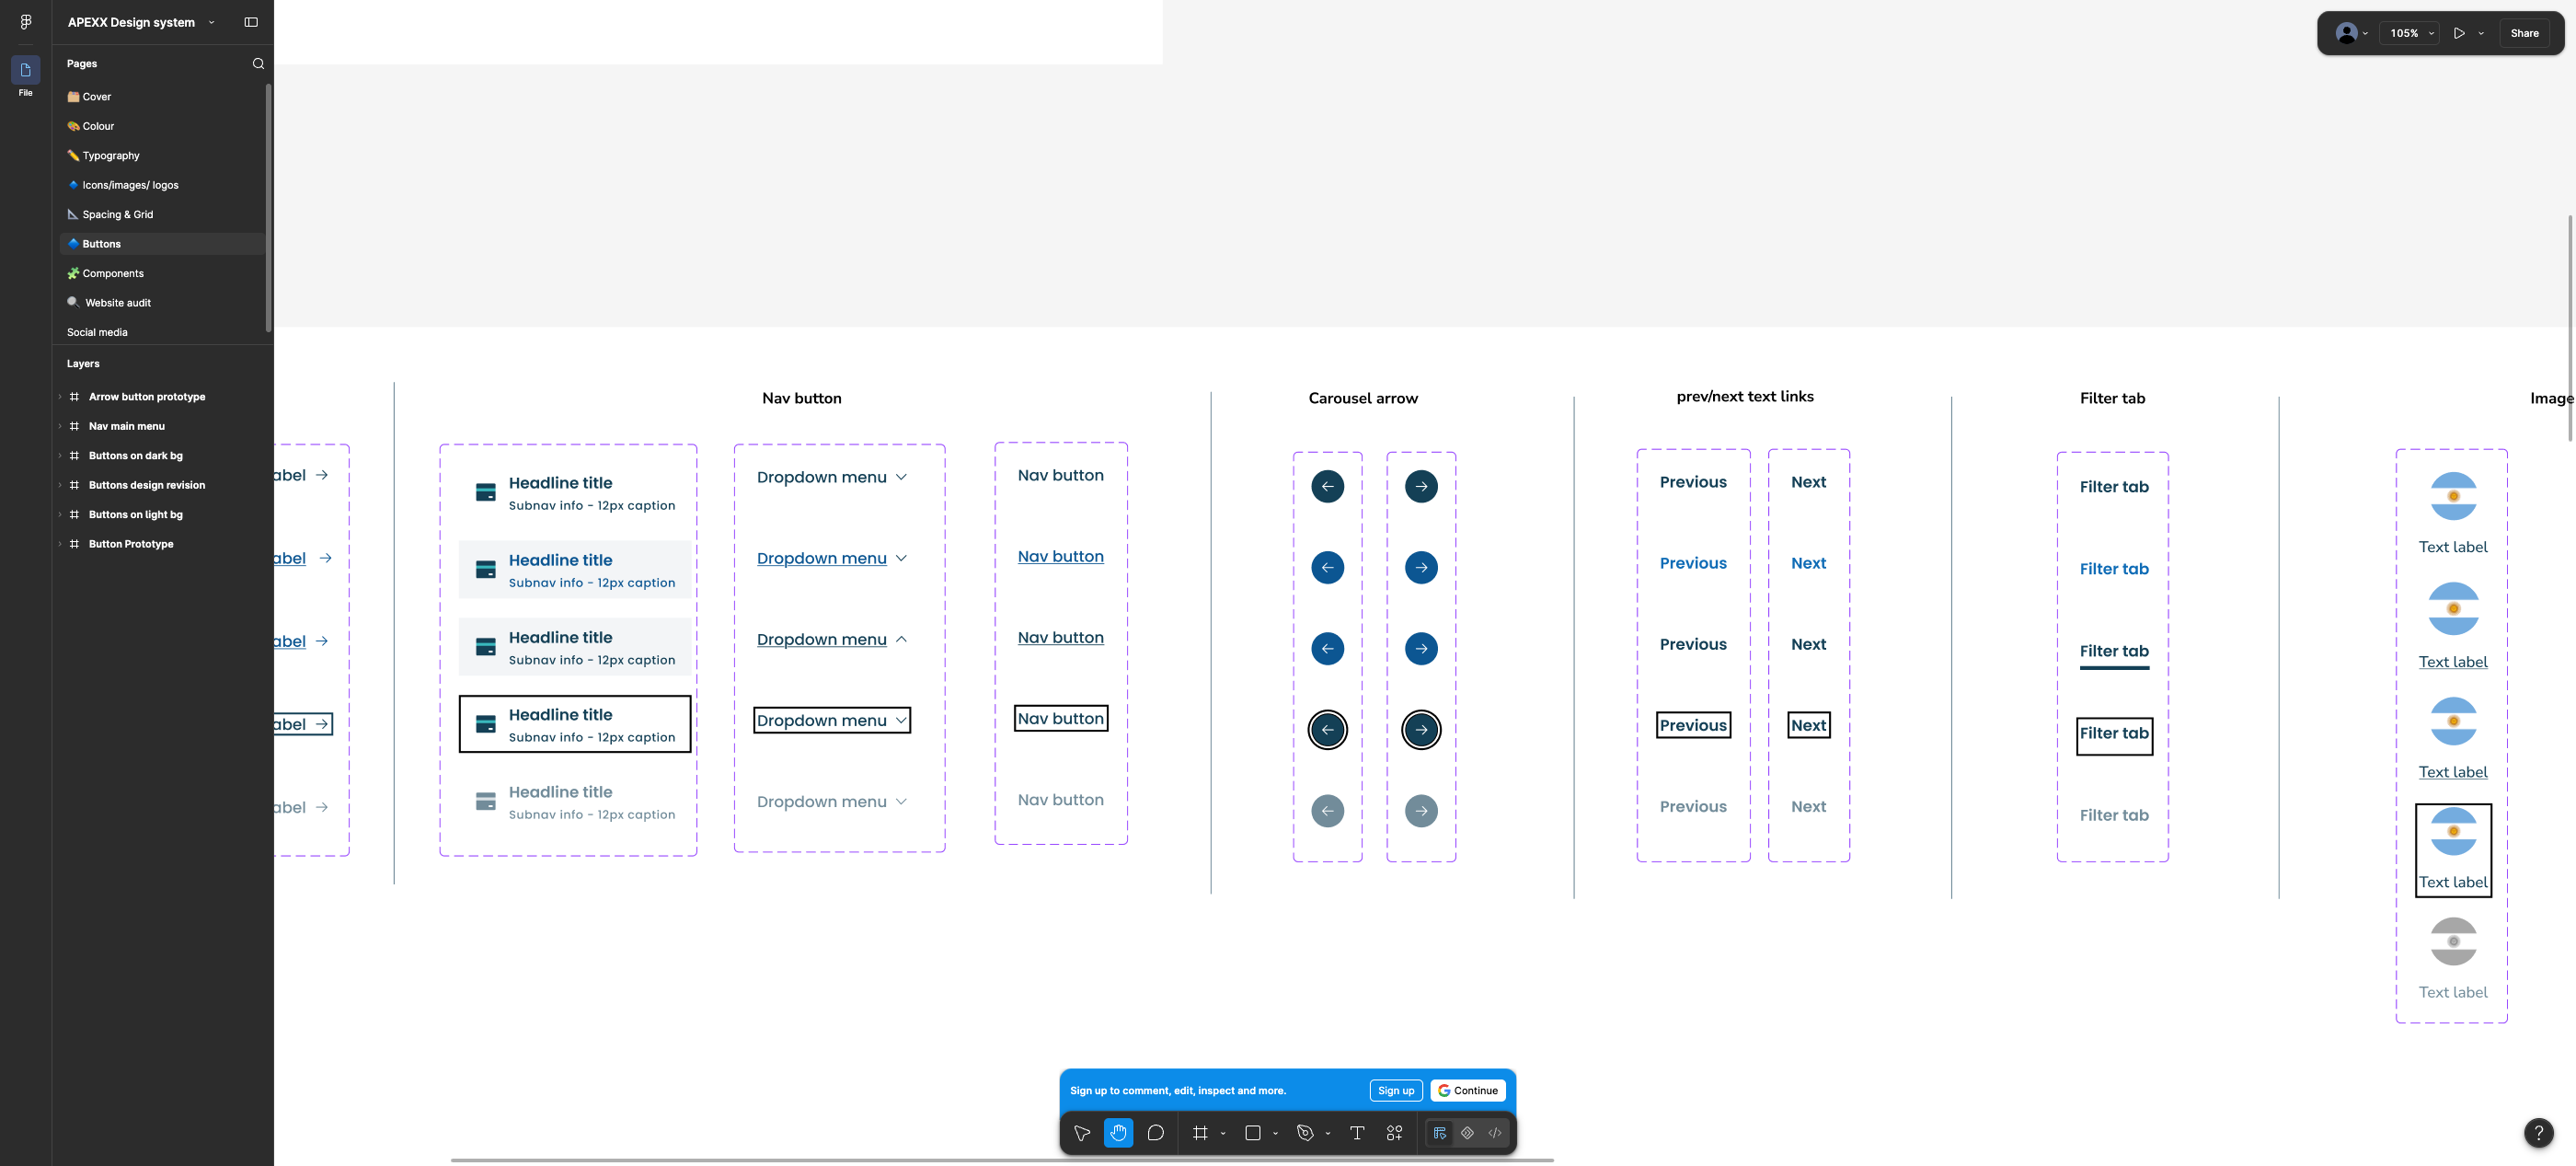Open the help question mark button
The image size is (2576, 1166).
point(2538,1132)
